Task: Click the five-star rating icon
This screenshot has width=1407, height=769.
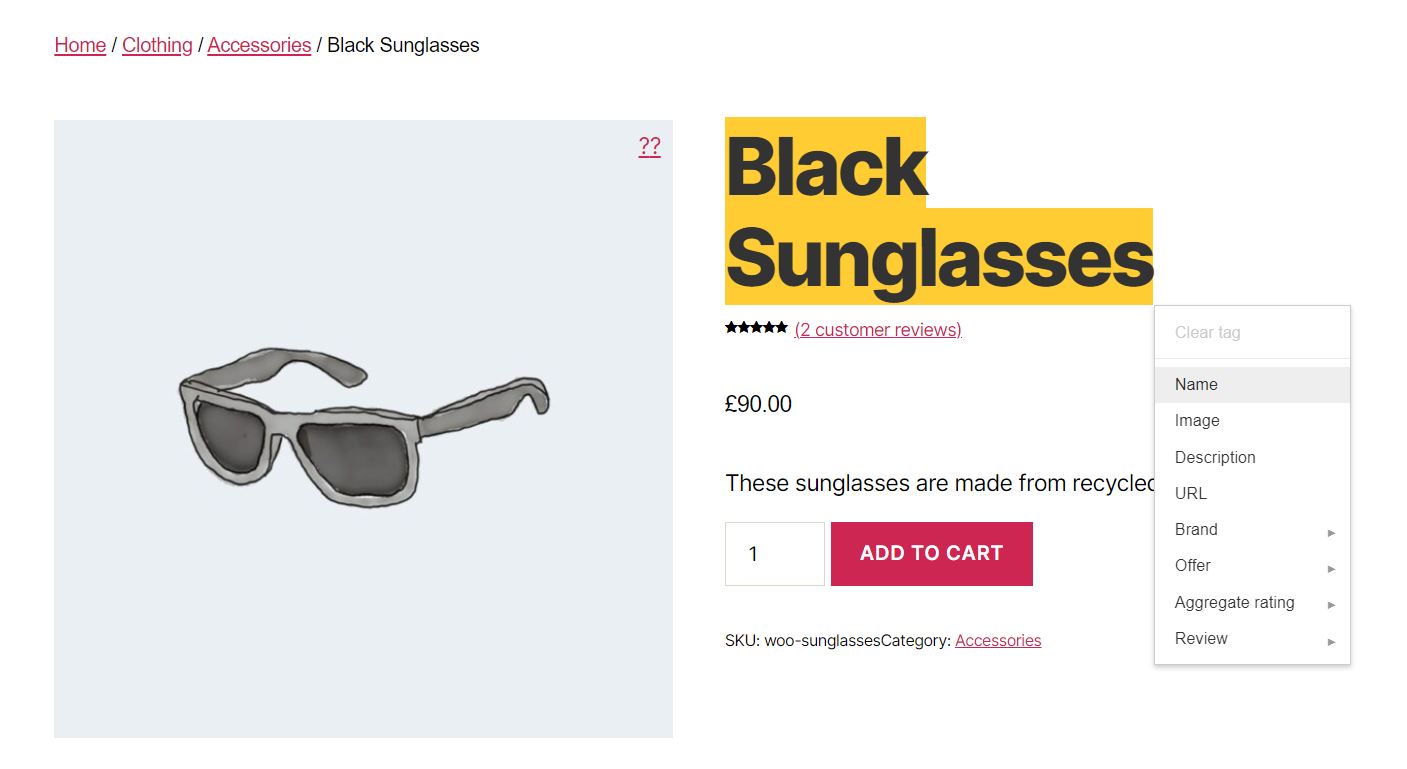Action: point(756,328)
